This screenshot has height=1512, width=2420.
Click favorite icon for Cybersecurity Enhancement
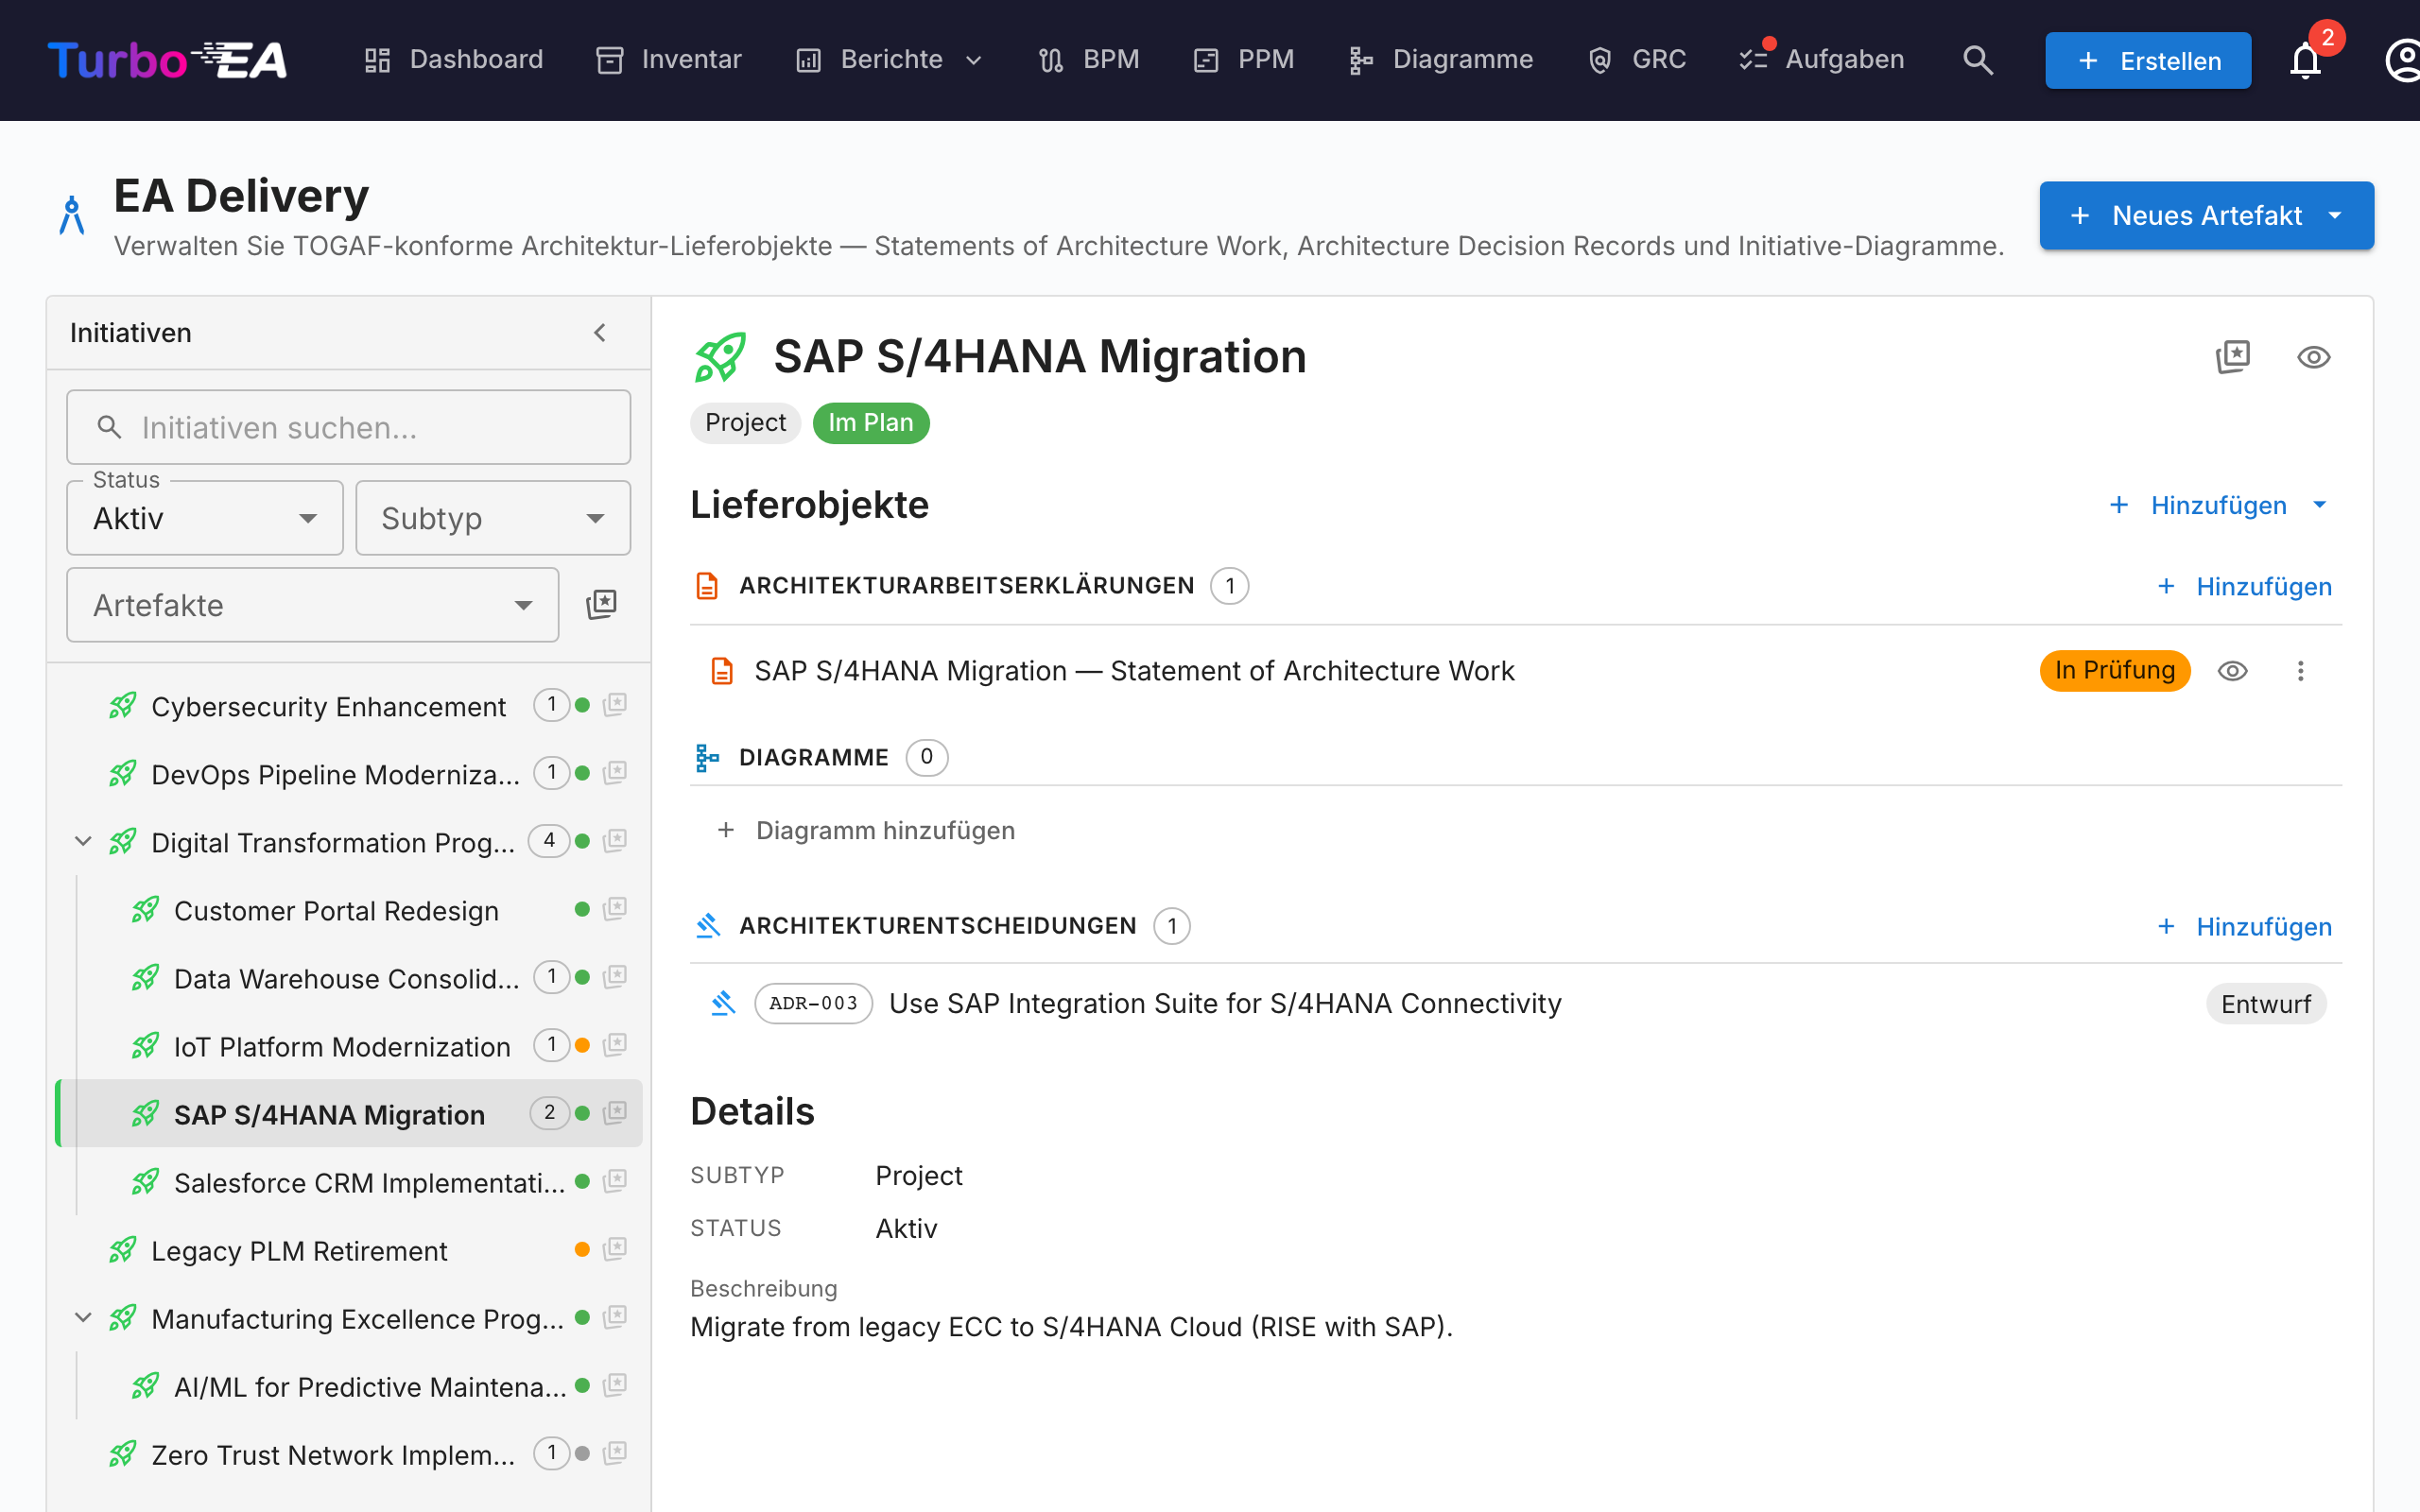(615, 705)
